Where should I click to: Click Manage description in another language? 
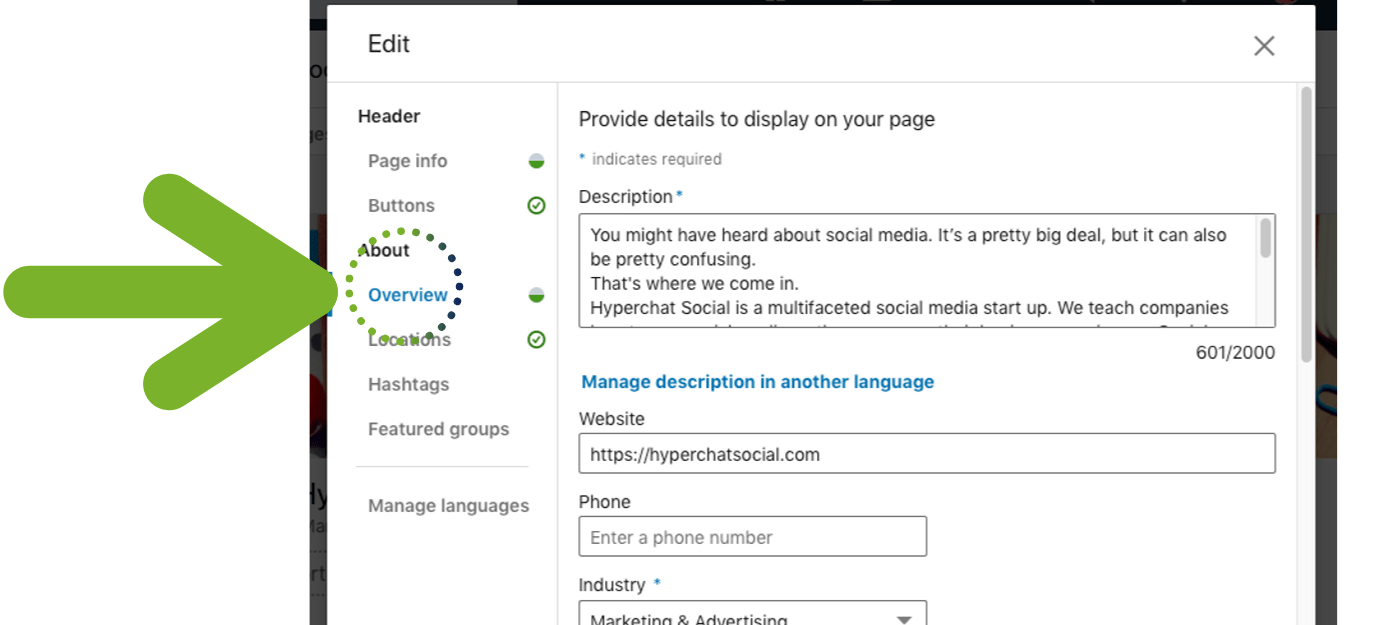(758, 382)
